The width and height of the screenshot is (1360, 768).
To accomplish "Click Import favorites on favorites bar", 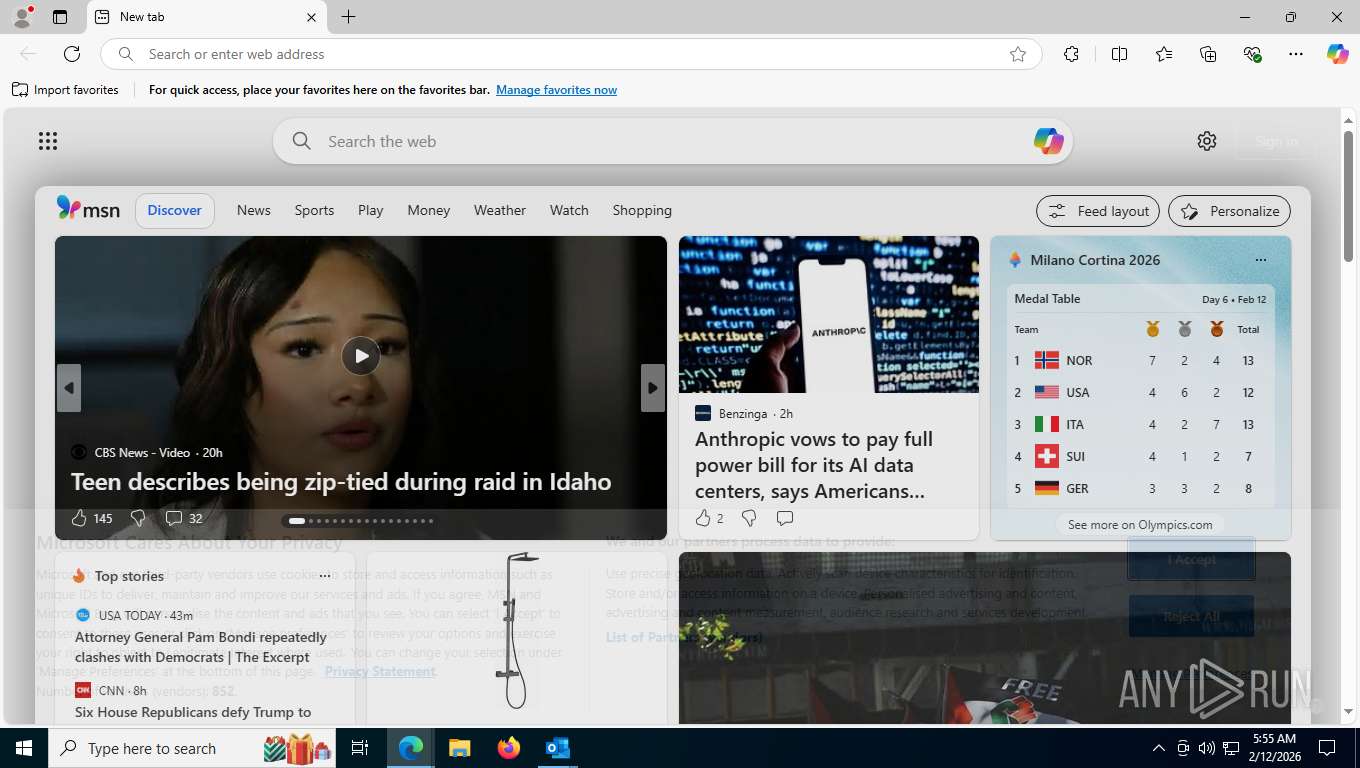I will (x=66, y=90).
